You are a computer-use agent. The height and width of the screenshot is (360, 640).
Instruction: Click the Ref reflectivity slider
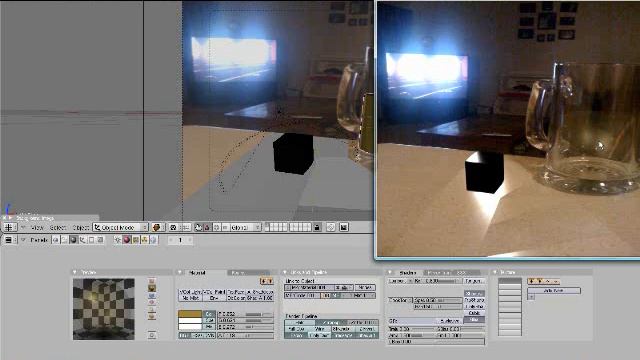click(437, 281)
